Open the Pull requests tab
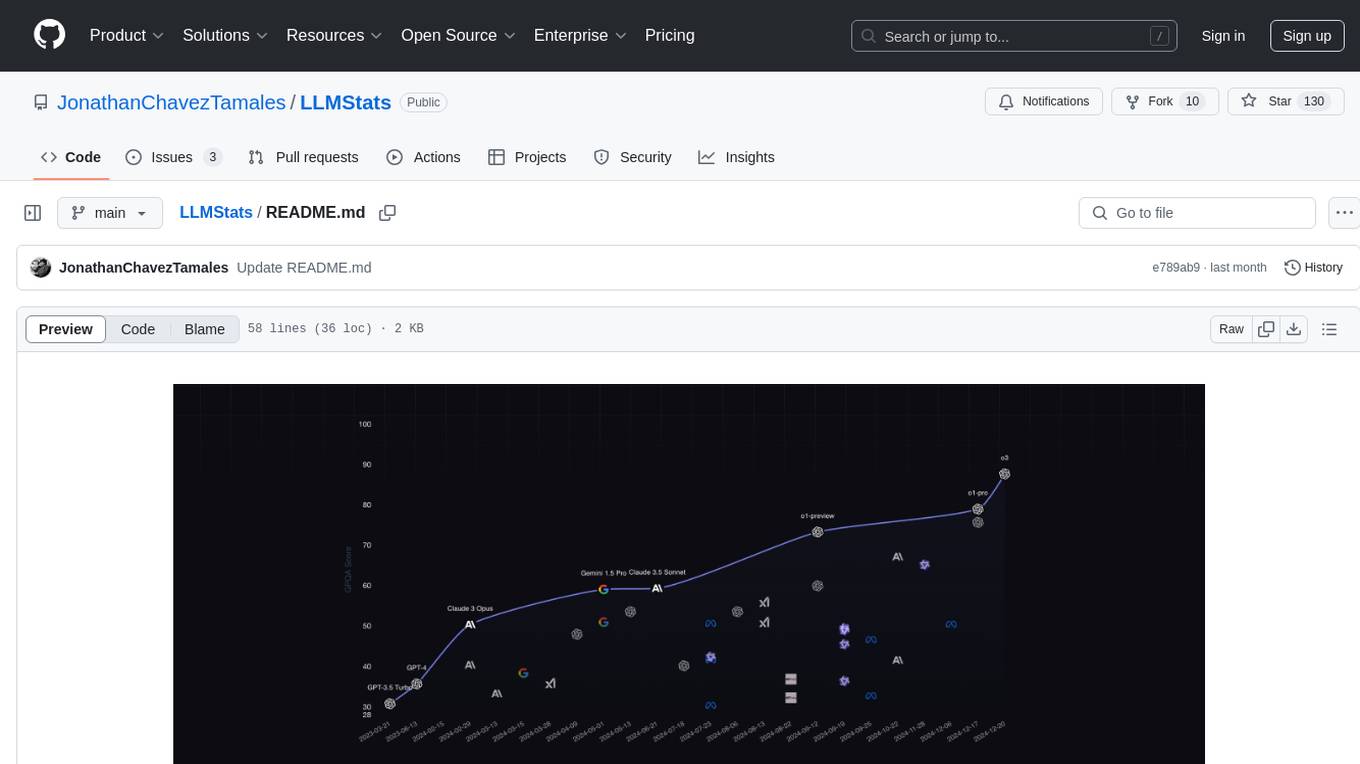Screen dimensions: 1360x764 coord(303,157)
